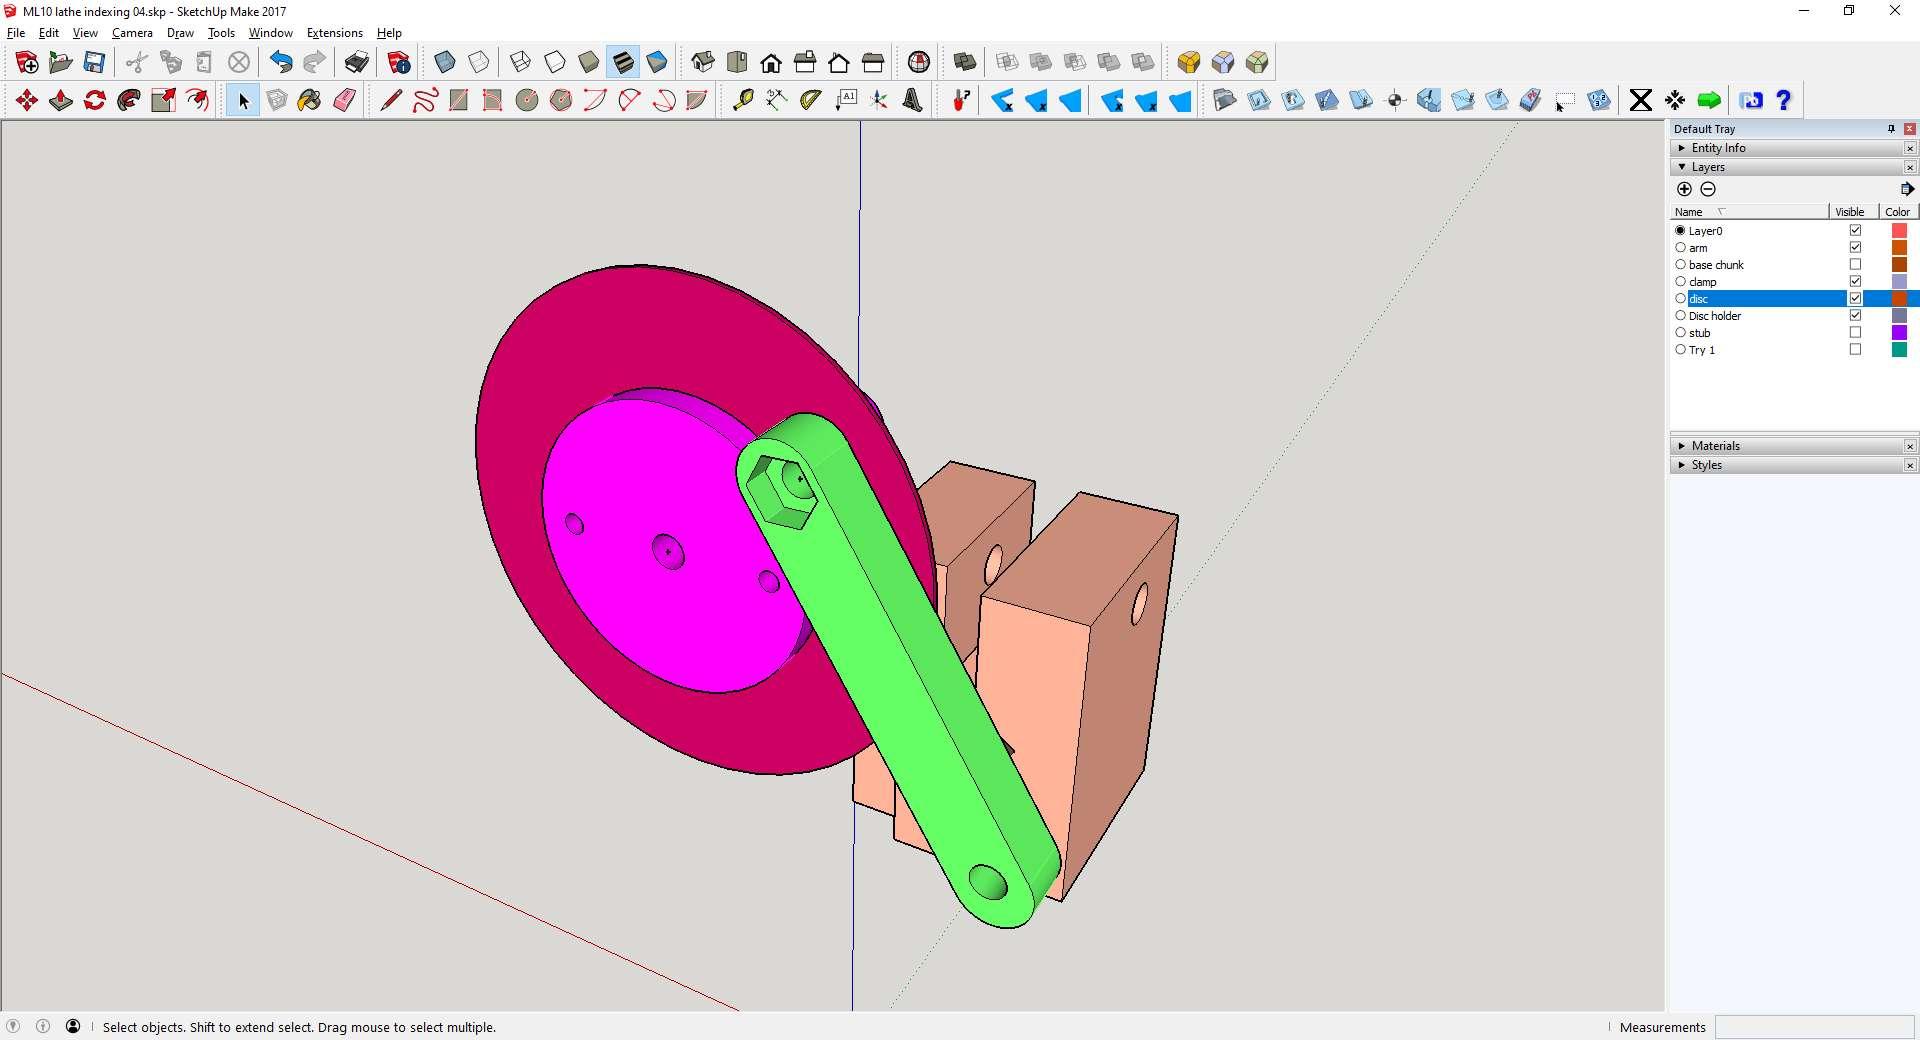Hide the arm layer
The image size is (1920, 1040).
point(1855,248)
